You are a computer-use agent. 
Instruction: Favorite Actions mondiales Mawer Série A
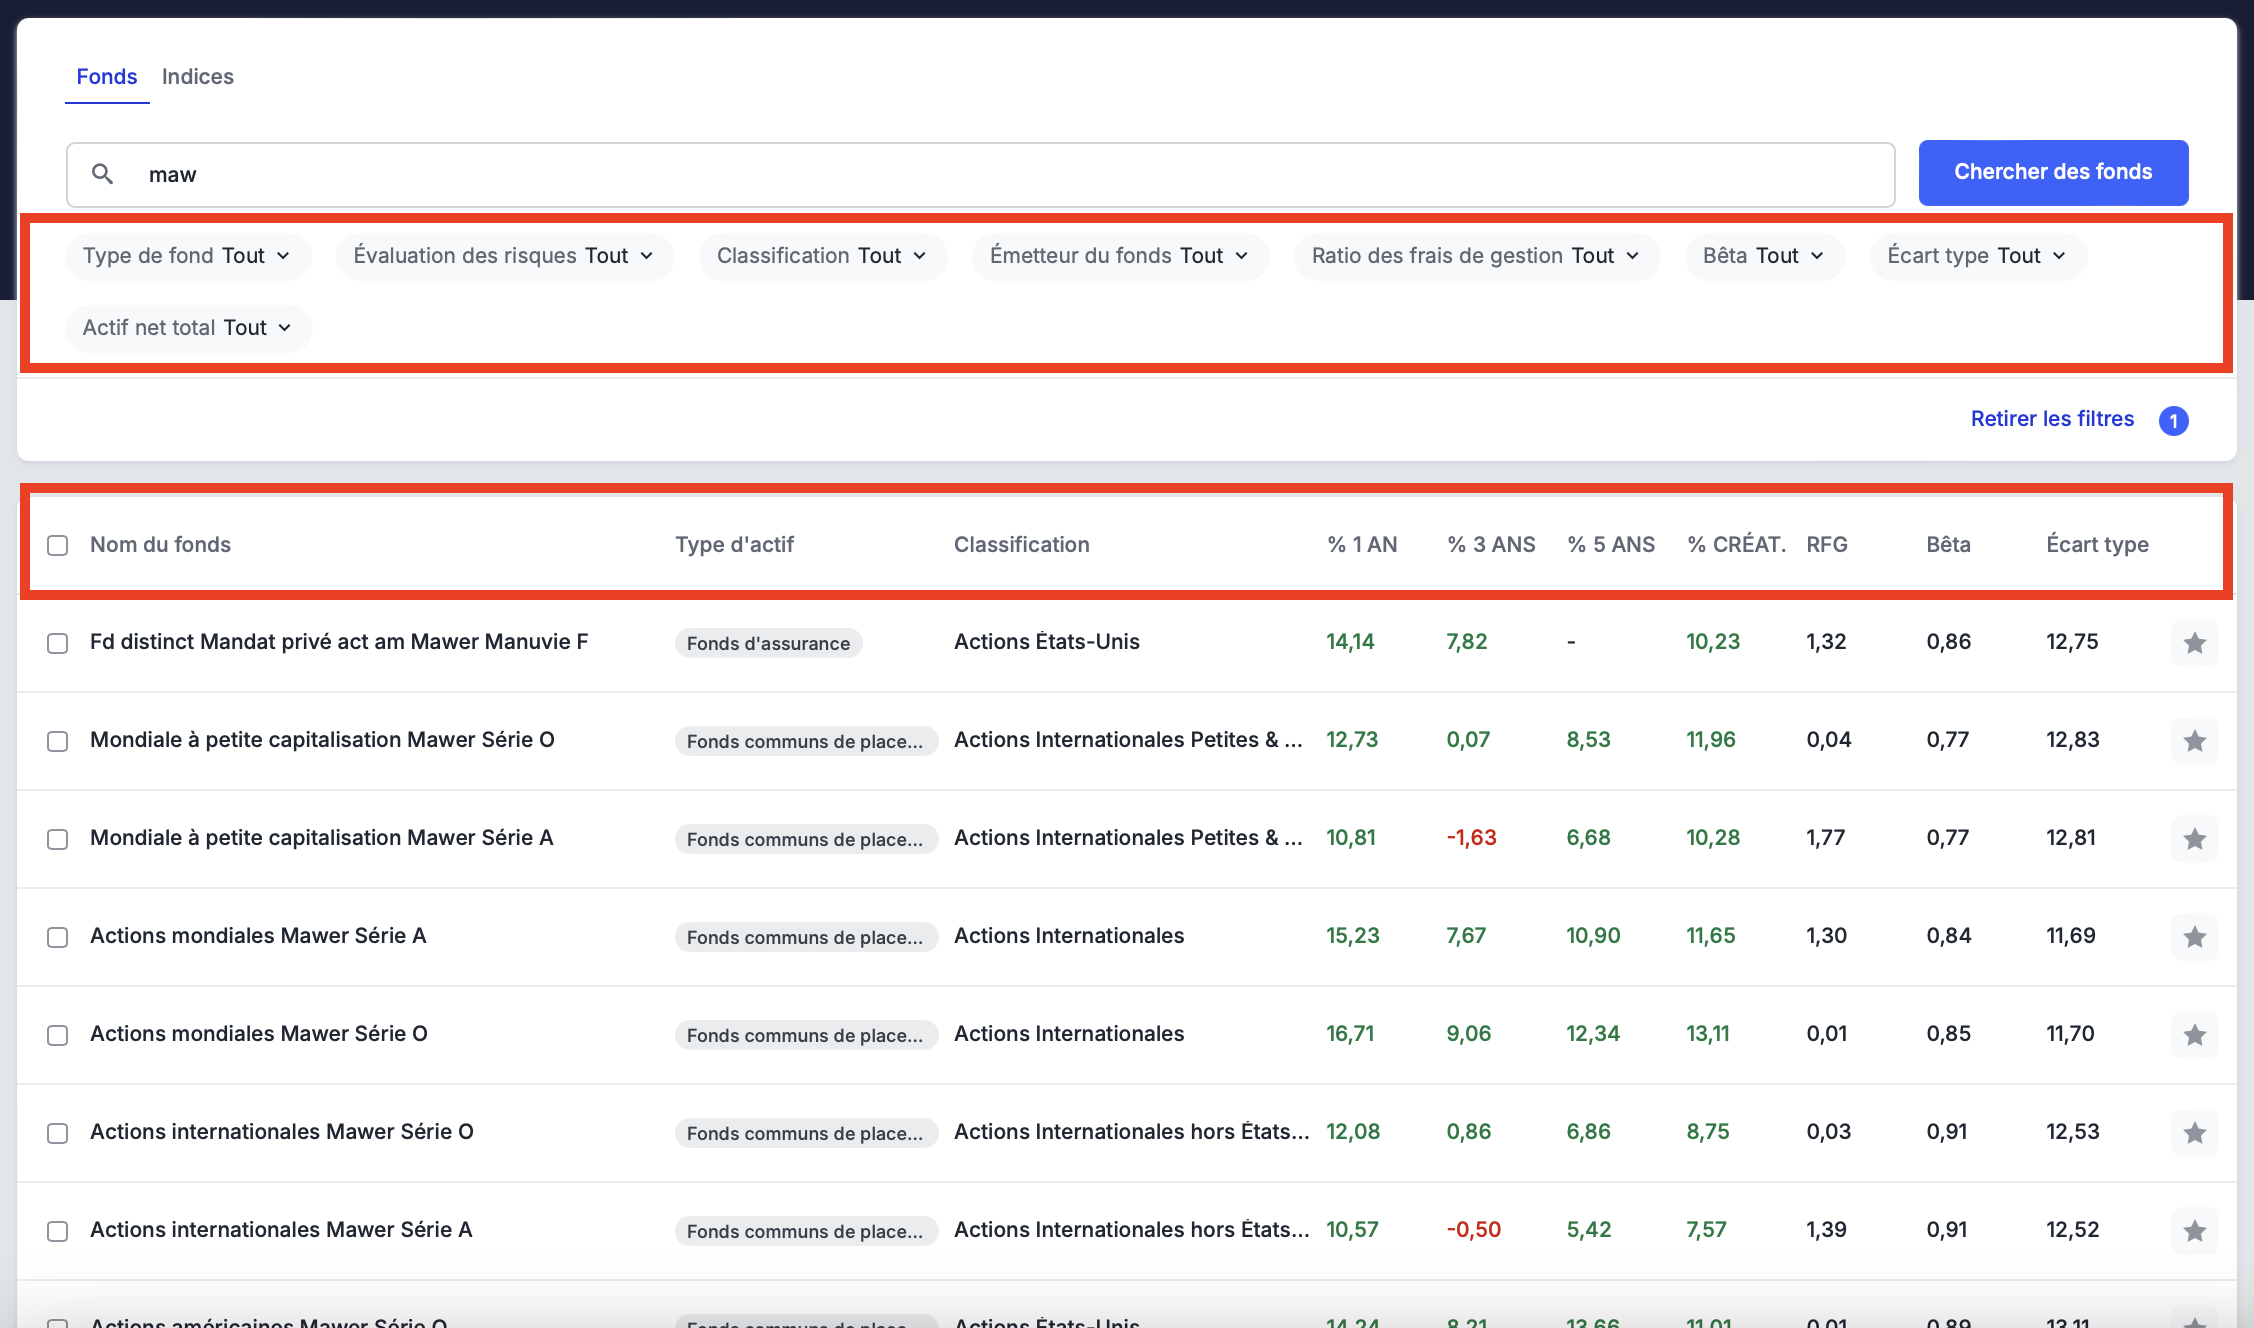(2194, 937)
